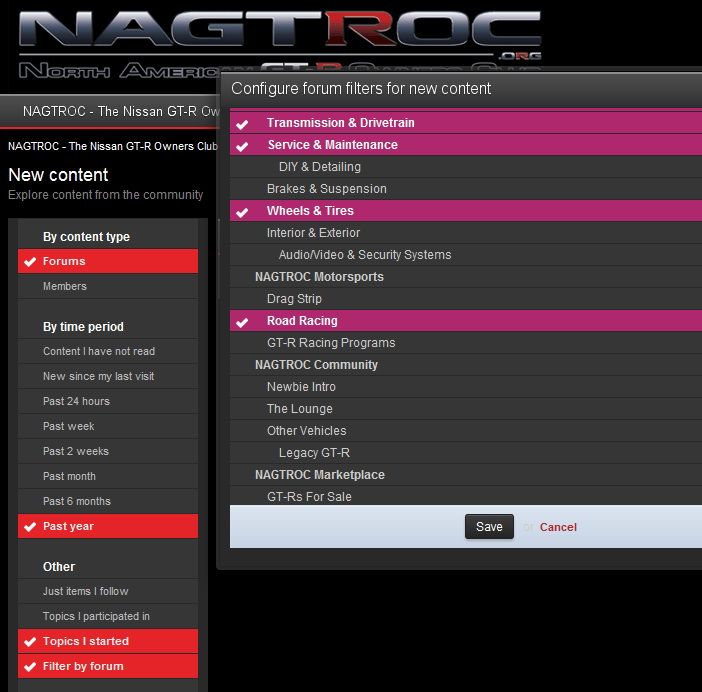Select the Brakes & Suspension forum
Image resolution: width=702 pixels, height=692 pixels.
(466, 188)
